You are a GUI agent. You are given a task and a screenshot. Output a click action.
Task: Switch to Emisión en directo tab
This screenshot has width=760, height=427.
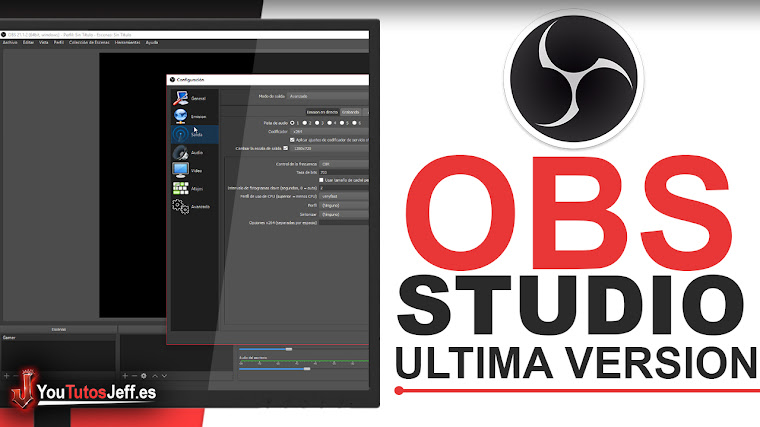pos(322,112)
